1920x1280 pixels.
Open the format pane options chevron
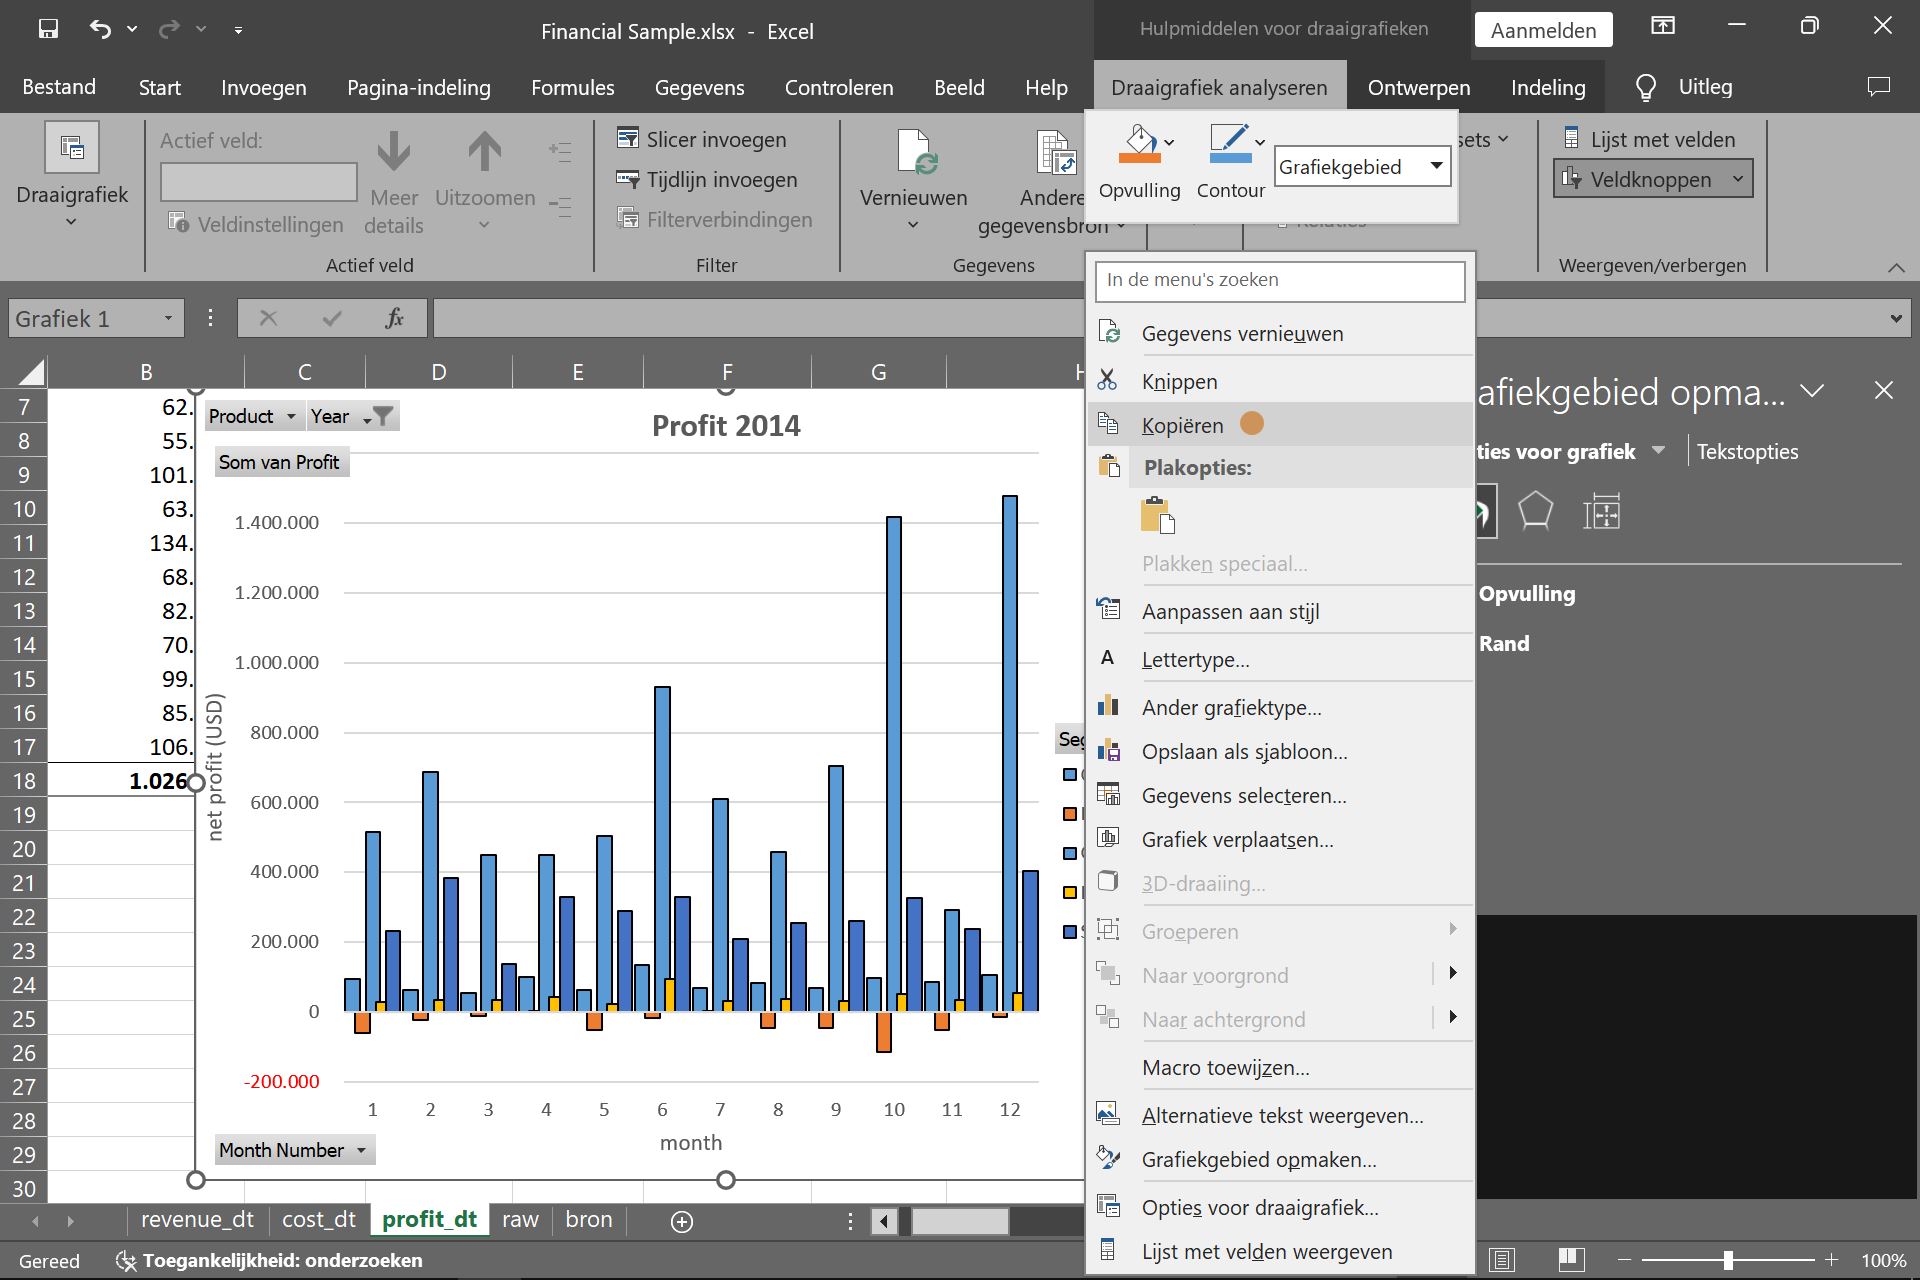coord(1812,391)
